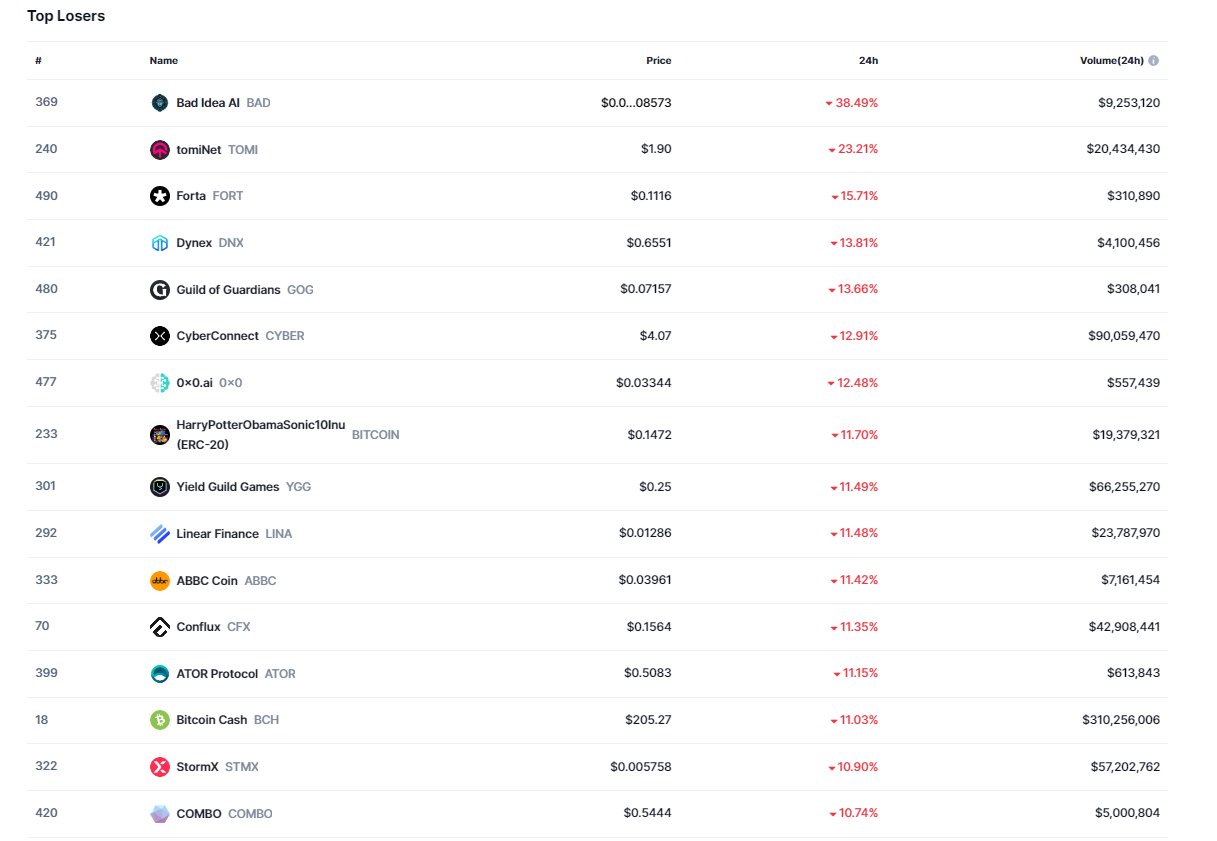Viewport: 1217px width, 841px height.
Task: Sort by the # rank column header
Action: click(38, 61)
